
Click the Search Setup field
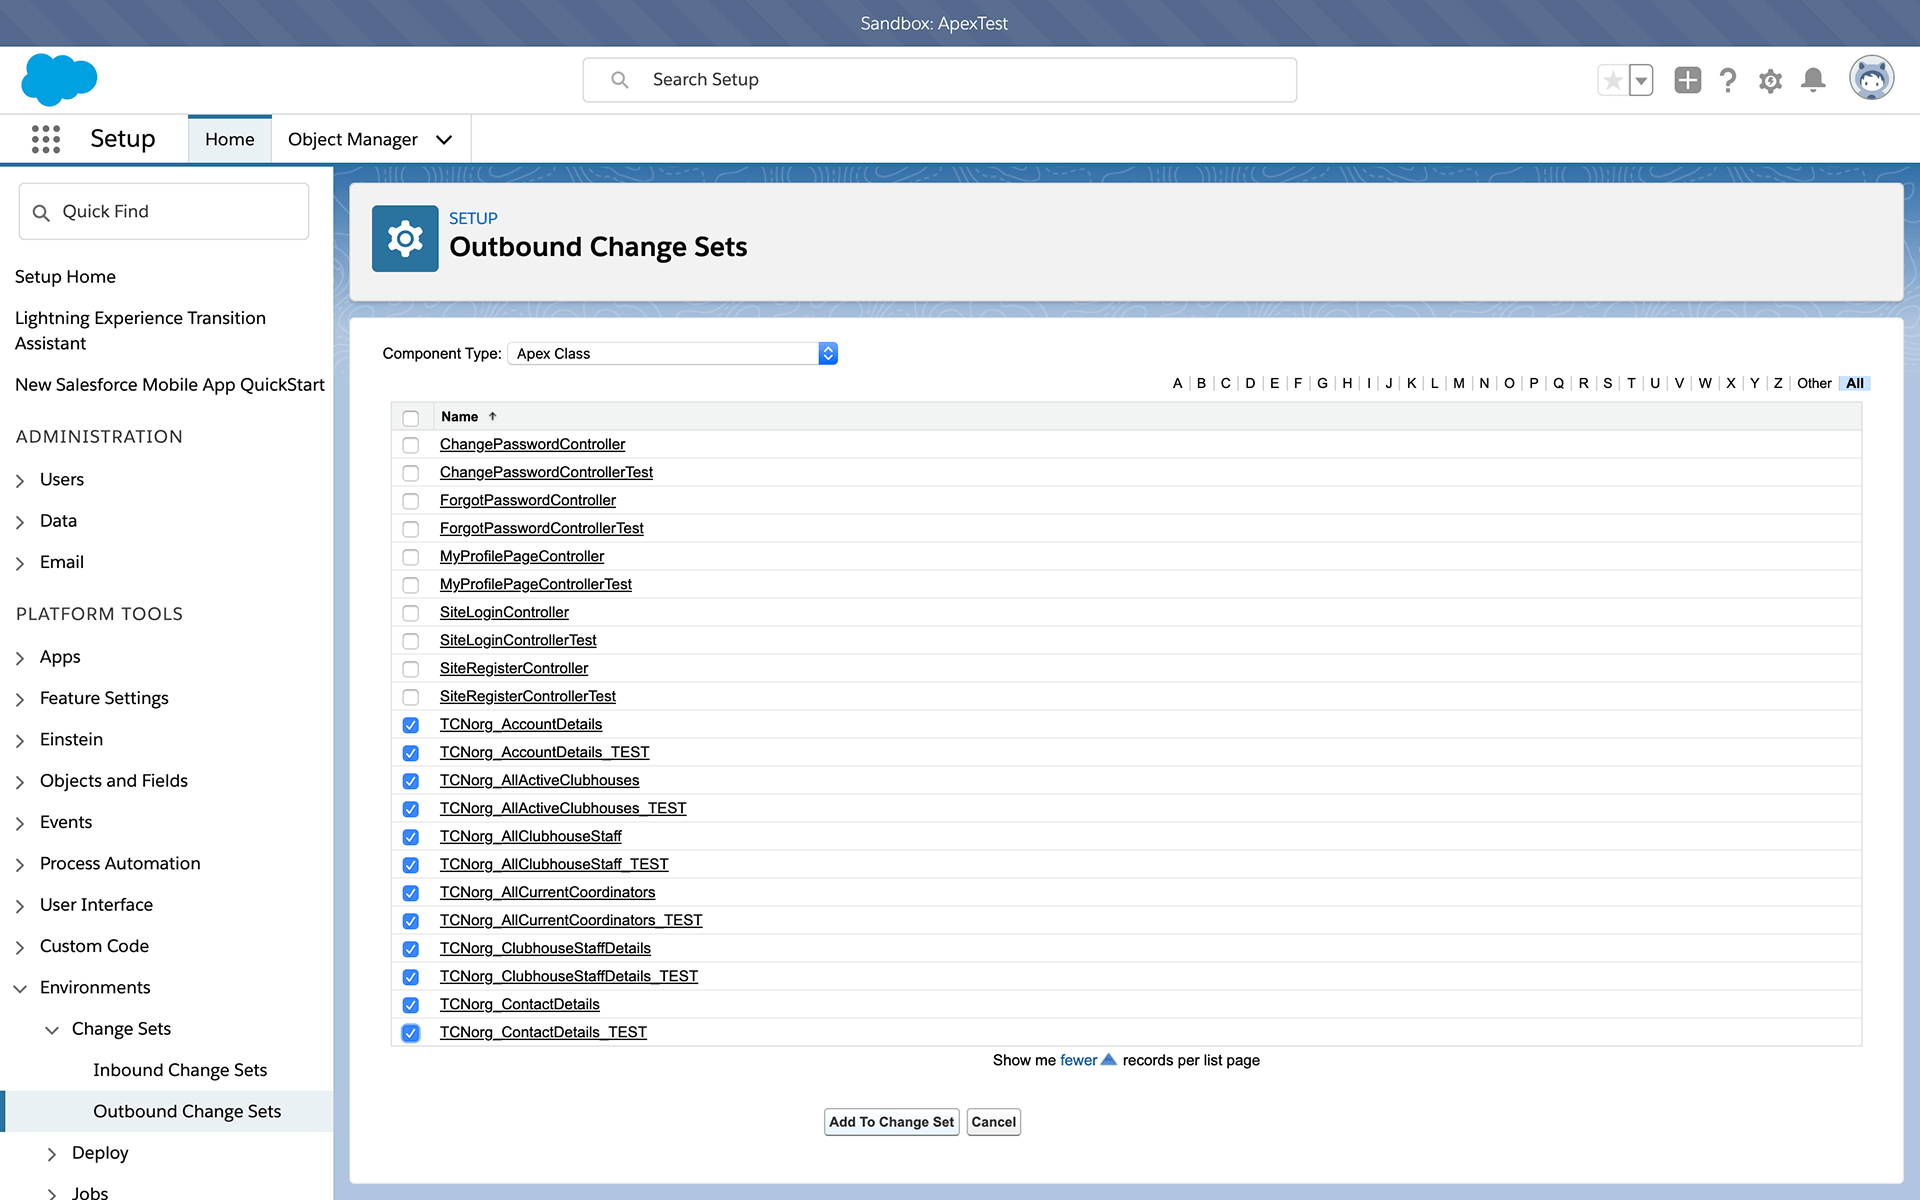[x=940, y=80]
